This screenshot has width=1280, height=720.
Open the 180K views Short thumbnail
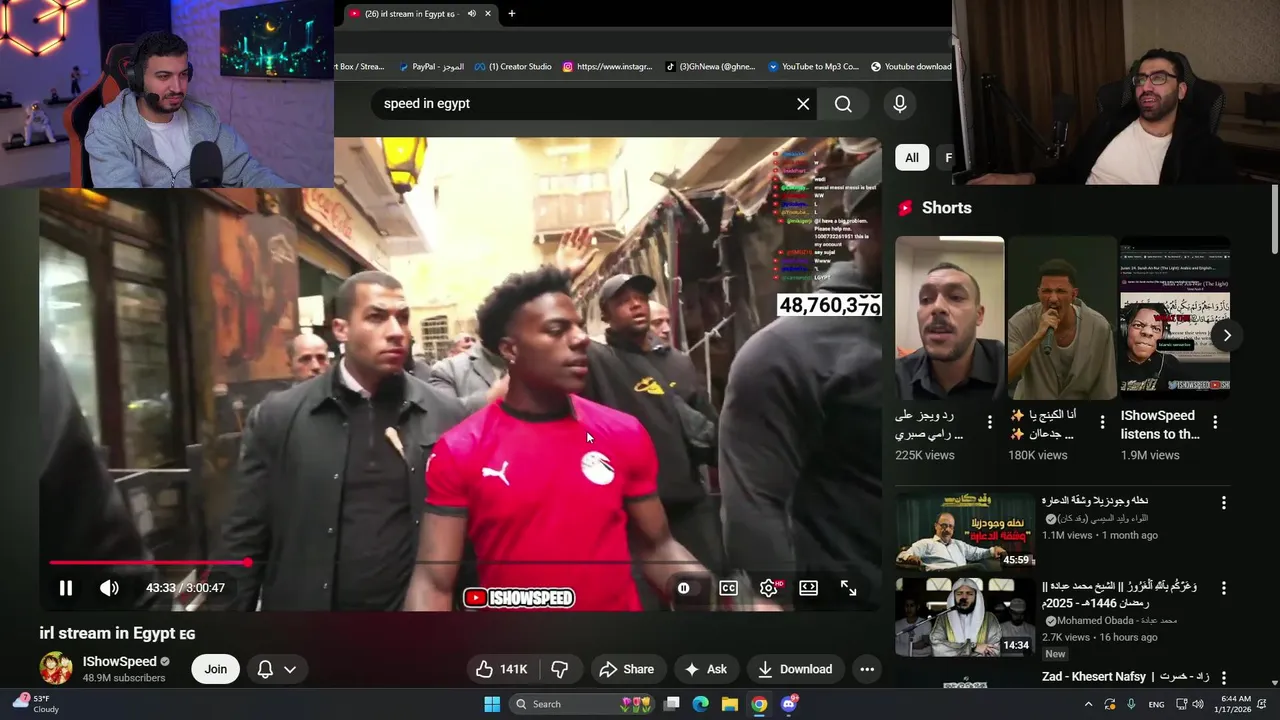point(1062,318)
